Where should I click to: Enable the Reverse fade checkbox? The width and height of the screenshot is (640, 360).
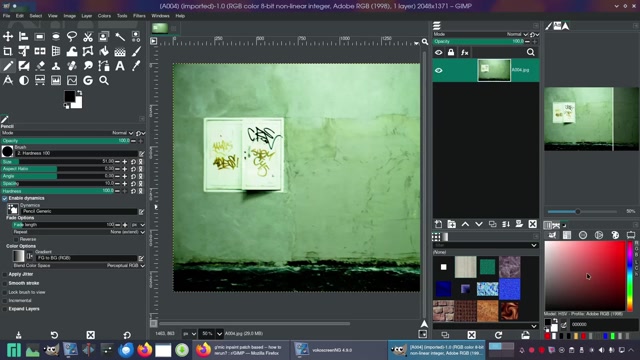(x=16, y=239)
